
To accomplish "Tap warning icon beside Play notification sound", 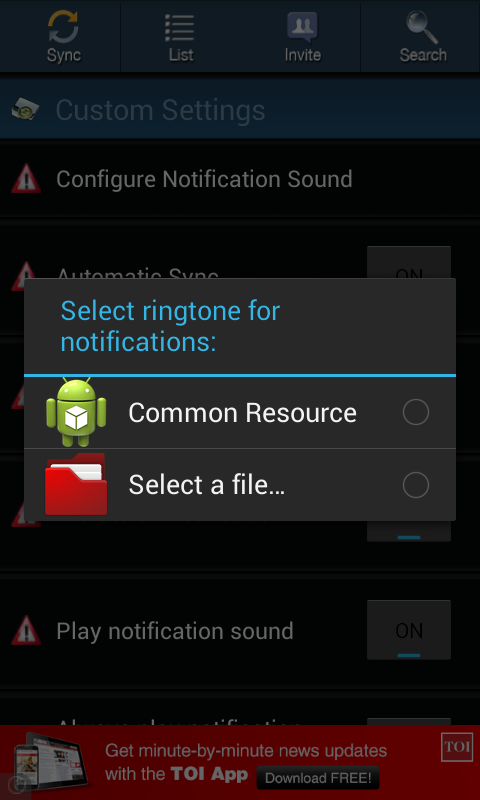I will point(26,631).
